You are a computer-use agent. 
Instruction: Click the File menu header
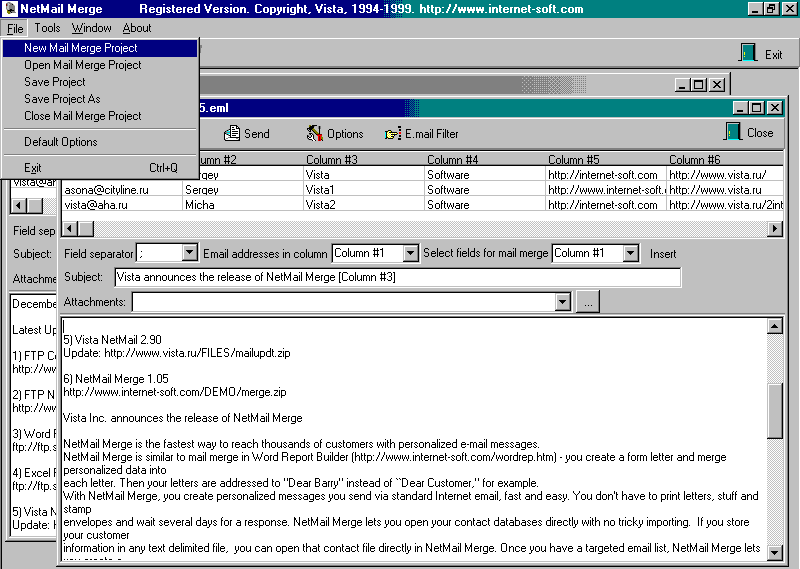[15, 29]
